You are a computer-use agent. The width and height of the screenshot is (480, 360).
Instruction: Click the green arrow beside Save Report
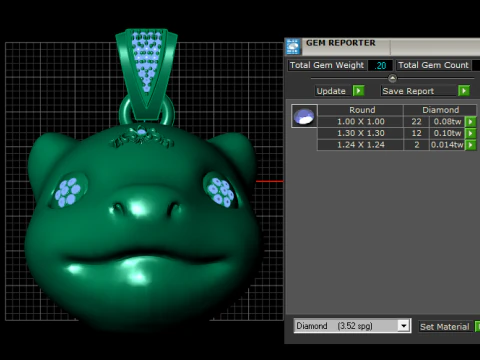(464, 91)
